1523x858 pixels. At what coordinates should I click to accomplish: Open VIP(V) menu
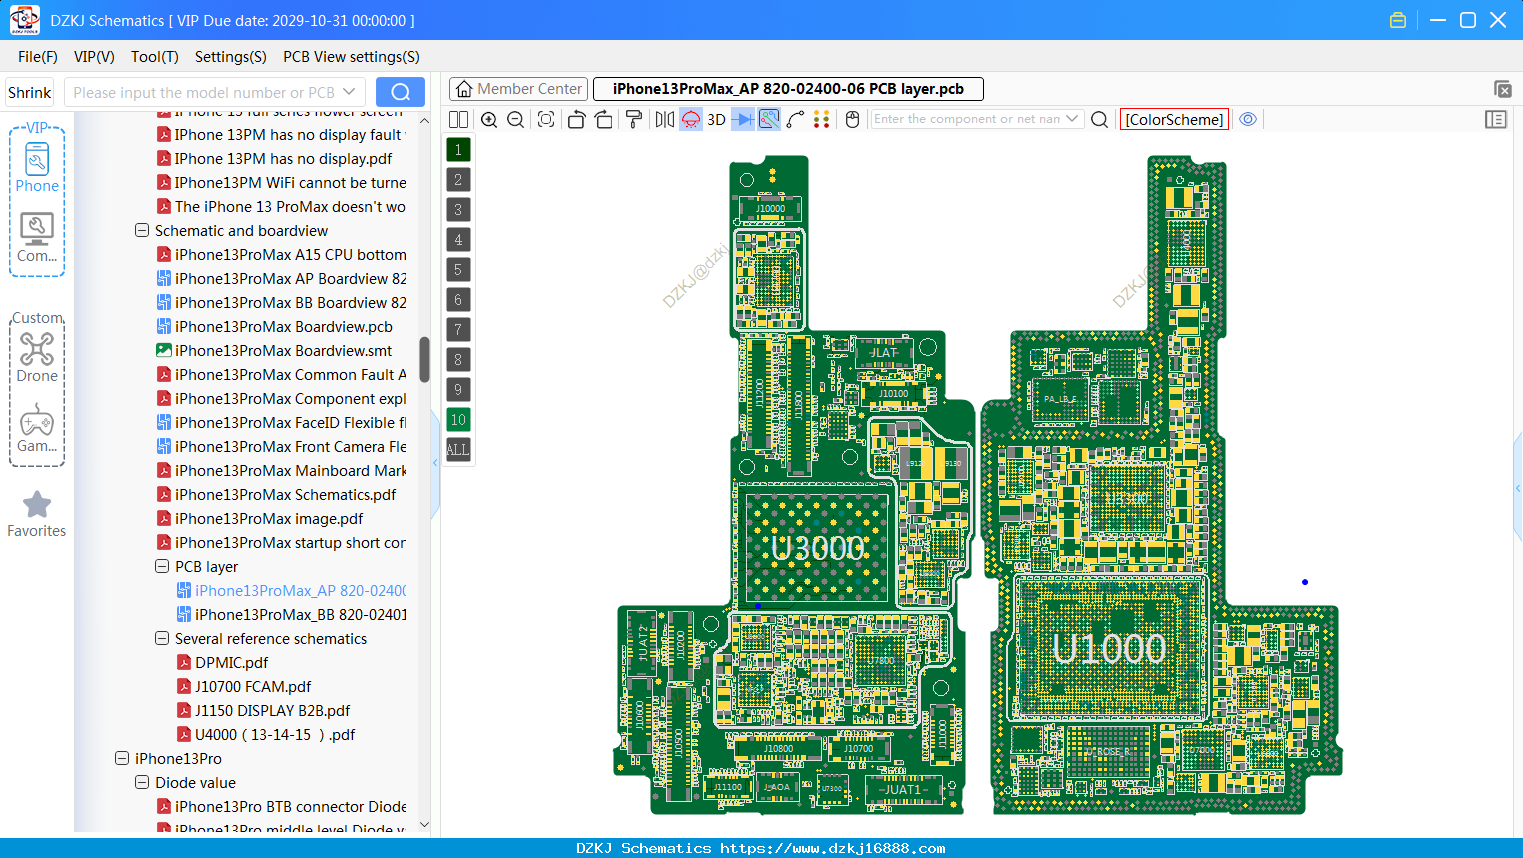tap(94, 57)
